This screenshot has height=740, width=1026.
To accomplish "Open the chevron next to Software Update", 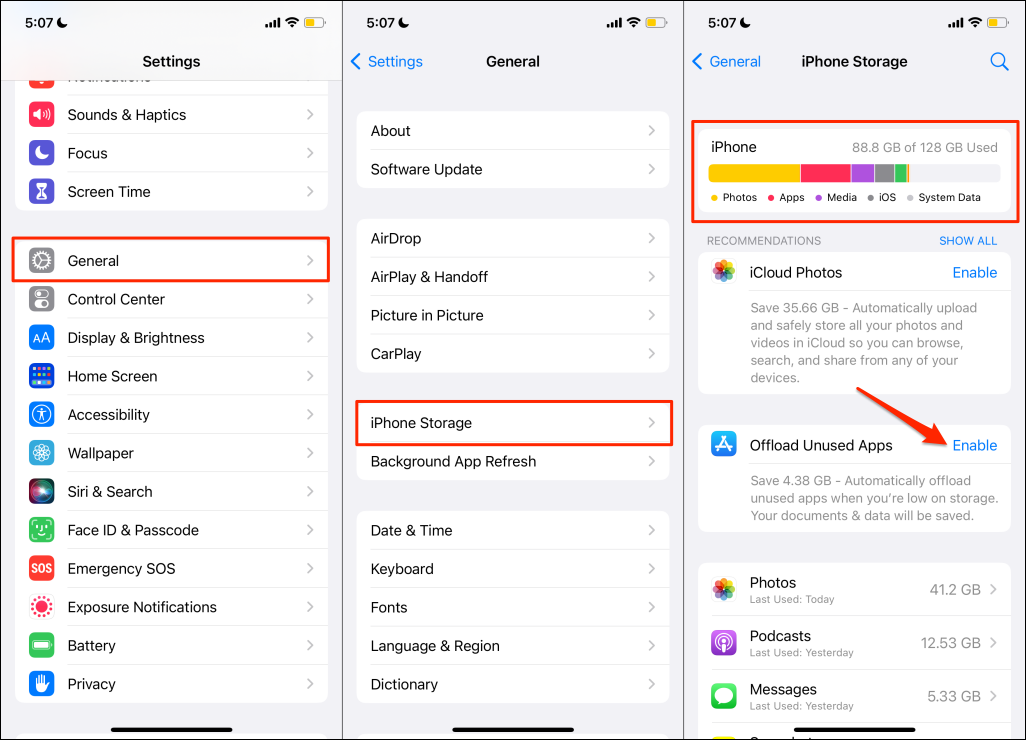I will pos(652,169).
